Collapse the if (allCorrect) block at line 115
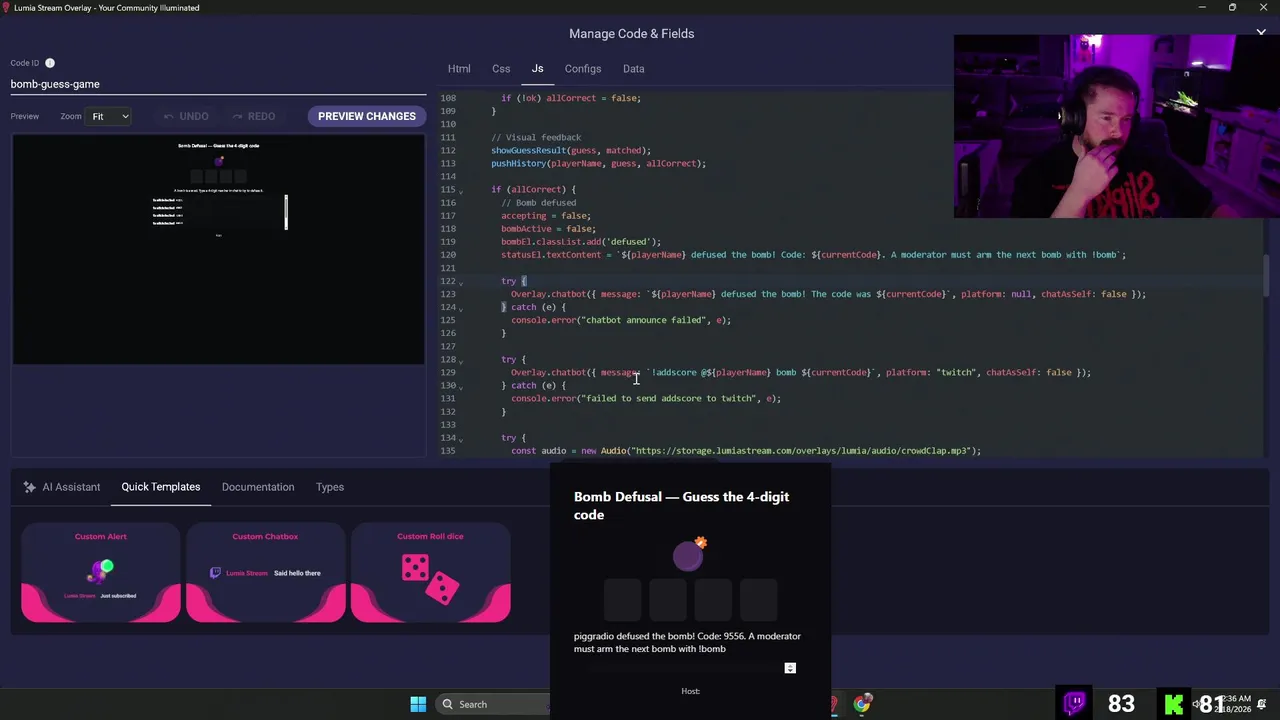The image size is (1280, 720). 461,190
